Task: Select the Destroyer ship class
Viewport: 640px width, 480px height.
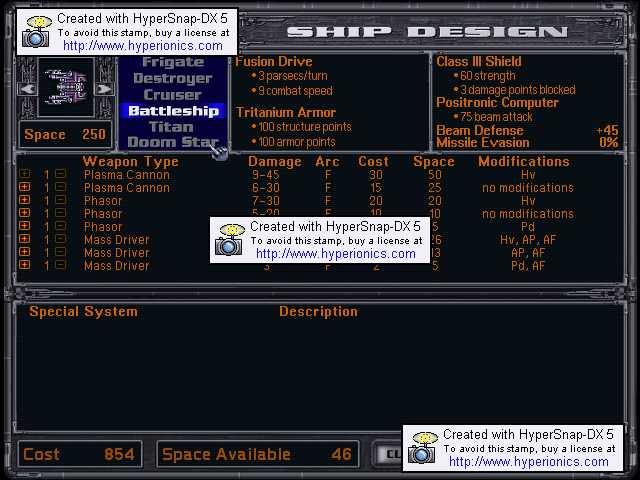Action: 173,78
